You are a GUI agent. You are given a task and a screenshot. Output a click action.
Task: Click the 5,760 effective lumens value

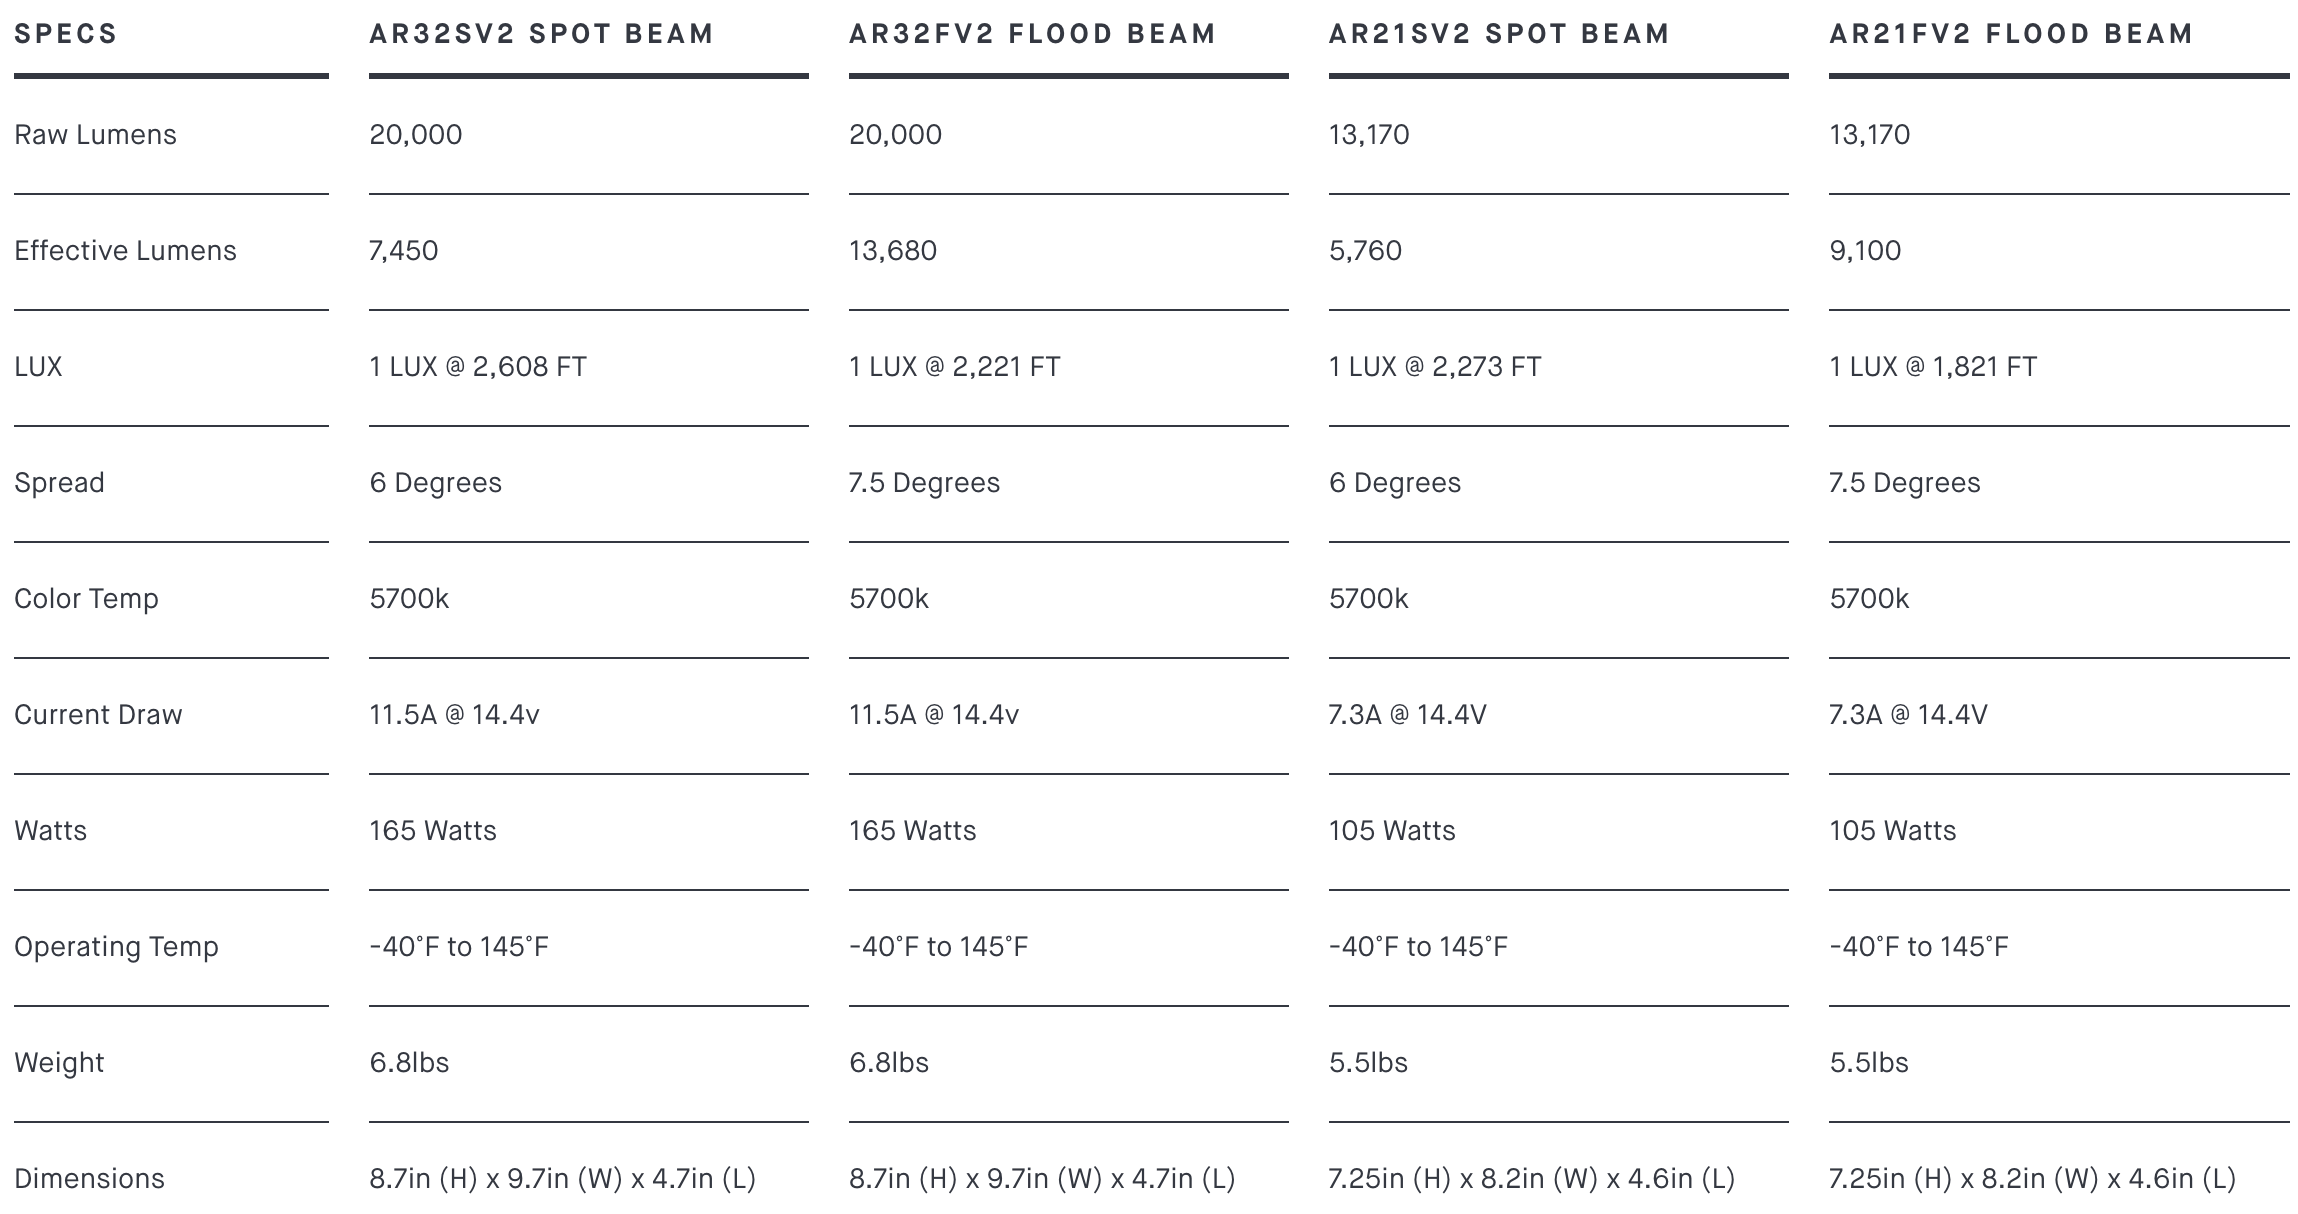point(1365,251)
